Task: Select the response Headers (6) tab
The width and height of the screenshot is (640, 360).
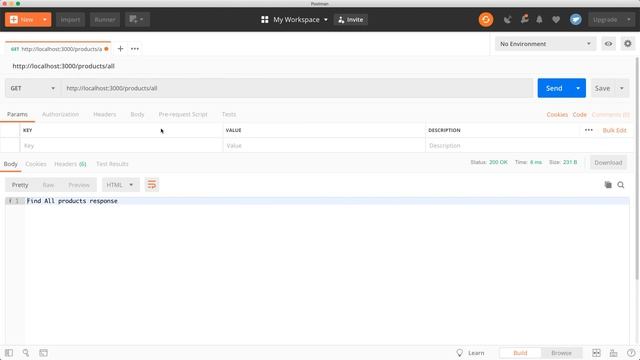Action: point(70,164)
